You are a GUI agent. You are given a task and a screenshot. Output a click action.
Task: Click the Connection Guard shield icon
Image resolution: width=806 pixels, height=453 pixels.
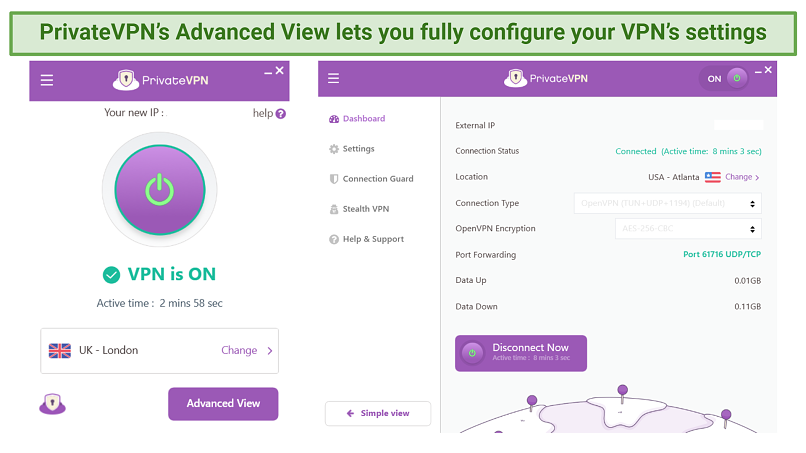tap(334, 179)
